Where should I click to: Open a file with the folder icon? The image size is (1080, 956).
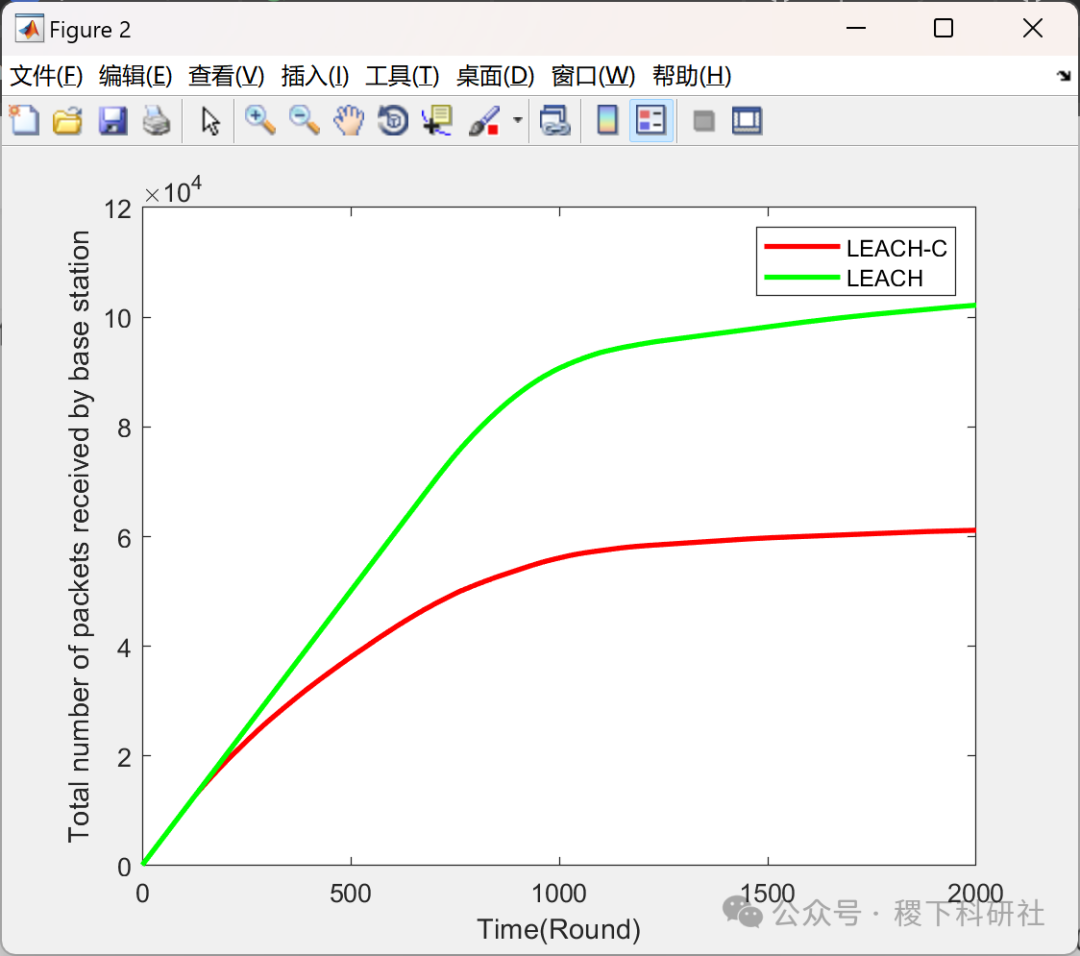(x=68, y=121)
